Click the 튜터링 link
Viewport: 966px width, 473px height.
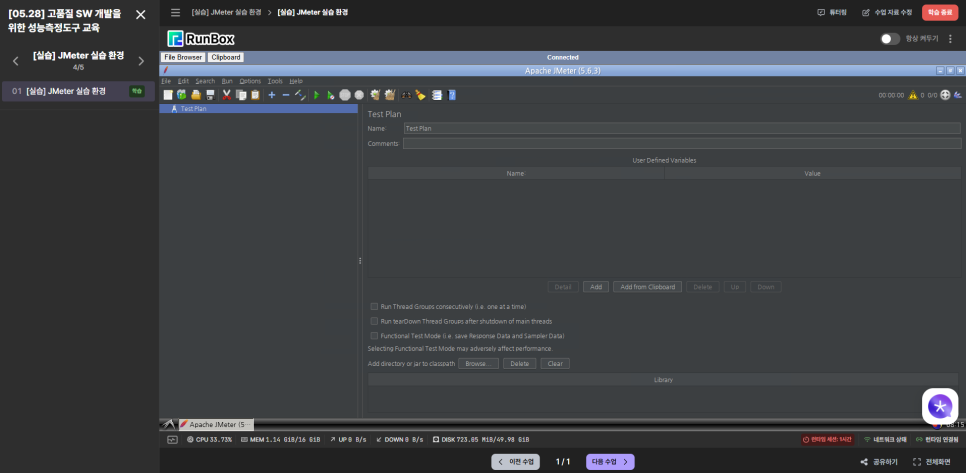coord(832,12)
